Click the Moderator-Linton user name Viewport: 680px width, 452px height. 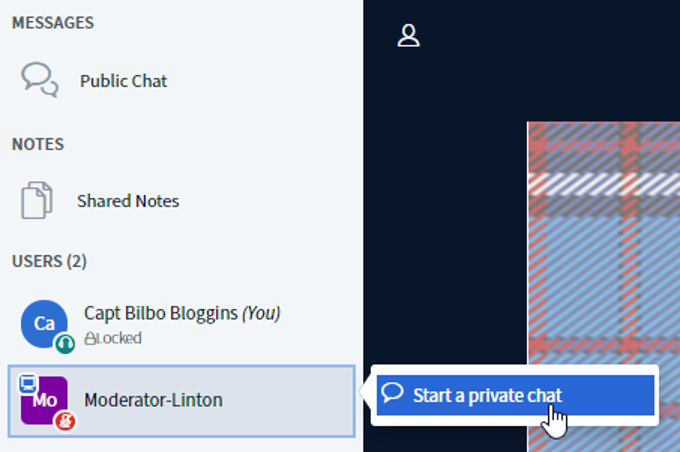(x=153, y=400)
